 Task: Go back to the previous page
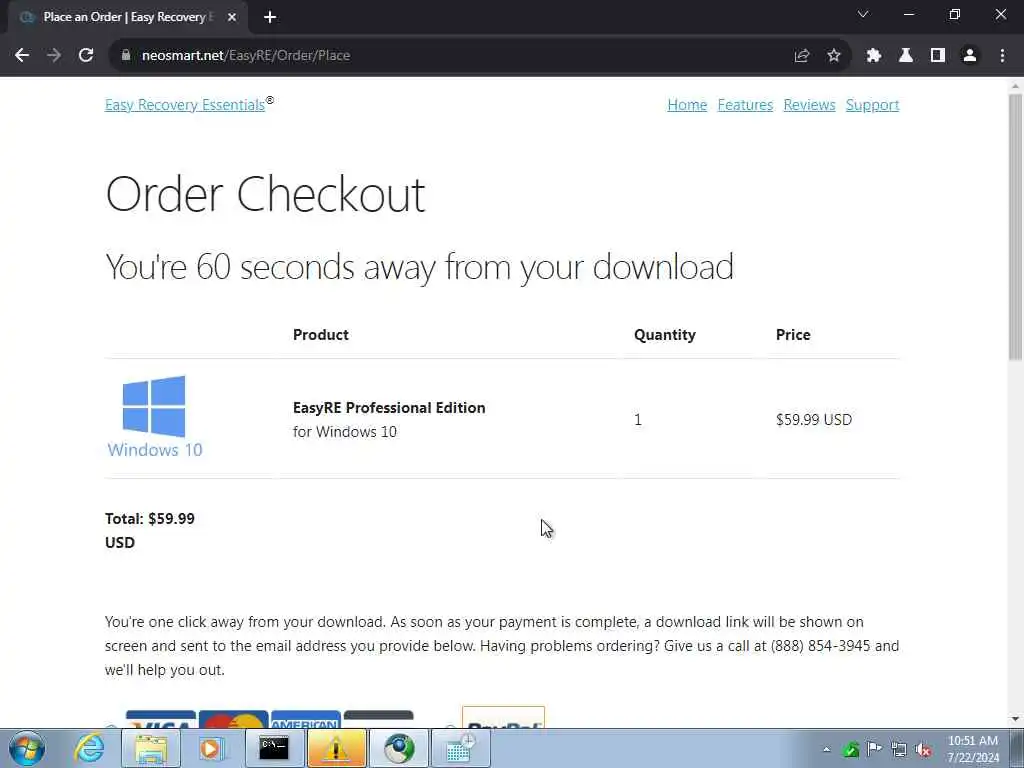tap(22, 56)
